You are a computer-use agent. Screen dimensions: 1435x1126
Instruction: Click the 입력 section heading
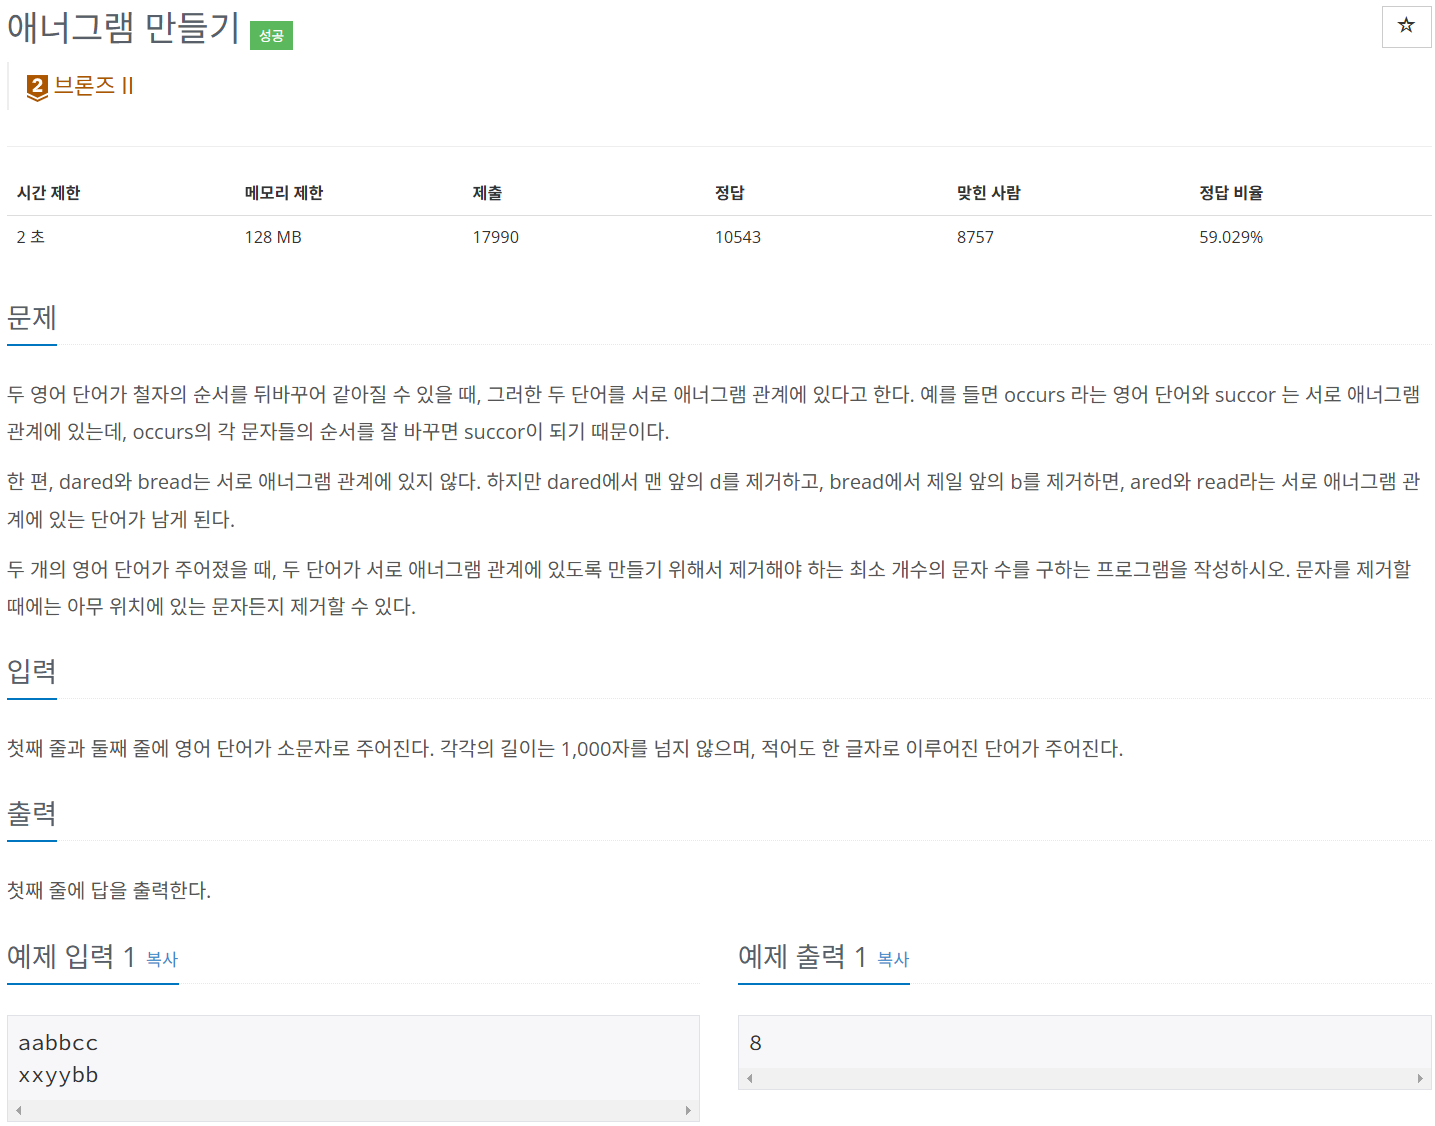pyautogui.click(x=32, y=671)
